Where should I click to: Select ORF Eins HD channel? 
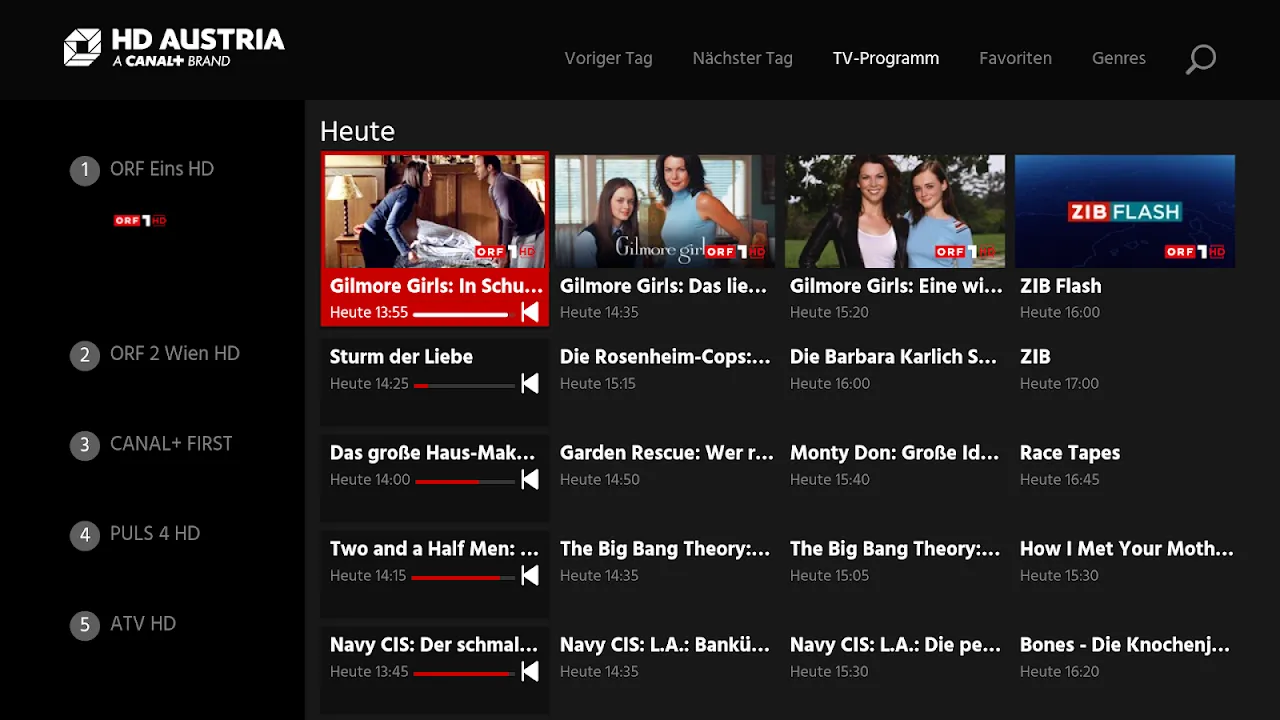[x=162, y=169]
